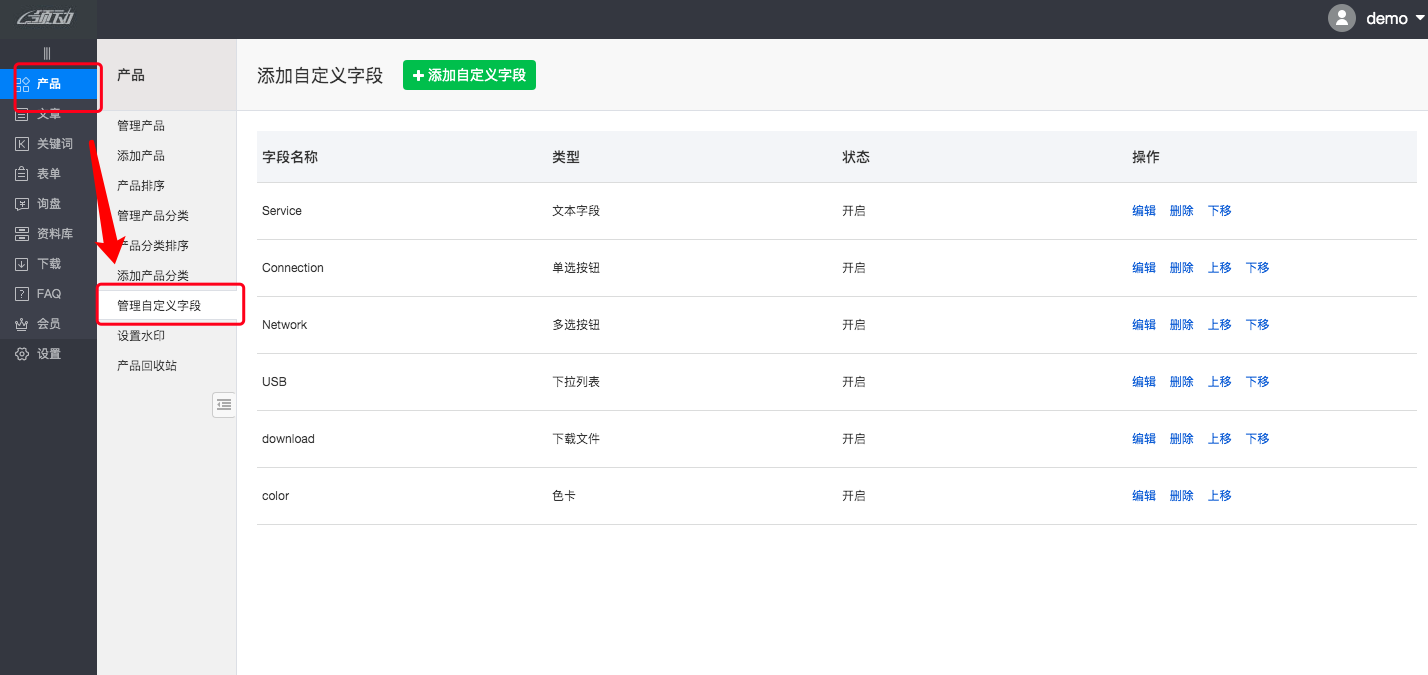Move the USB field down with 下移
The image size is (1428, 675).
(1257, 381)
